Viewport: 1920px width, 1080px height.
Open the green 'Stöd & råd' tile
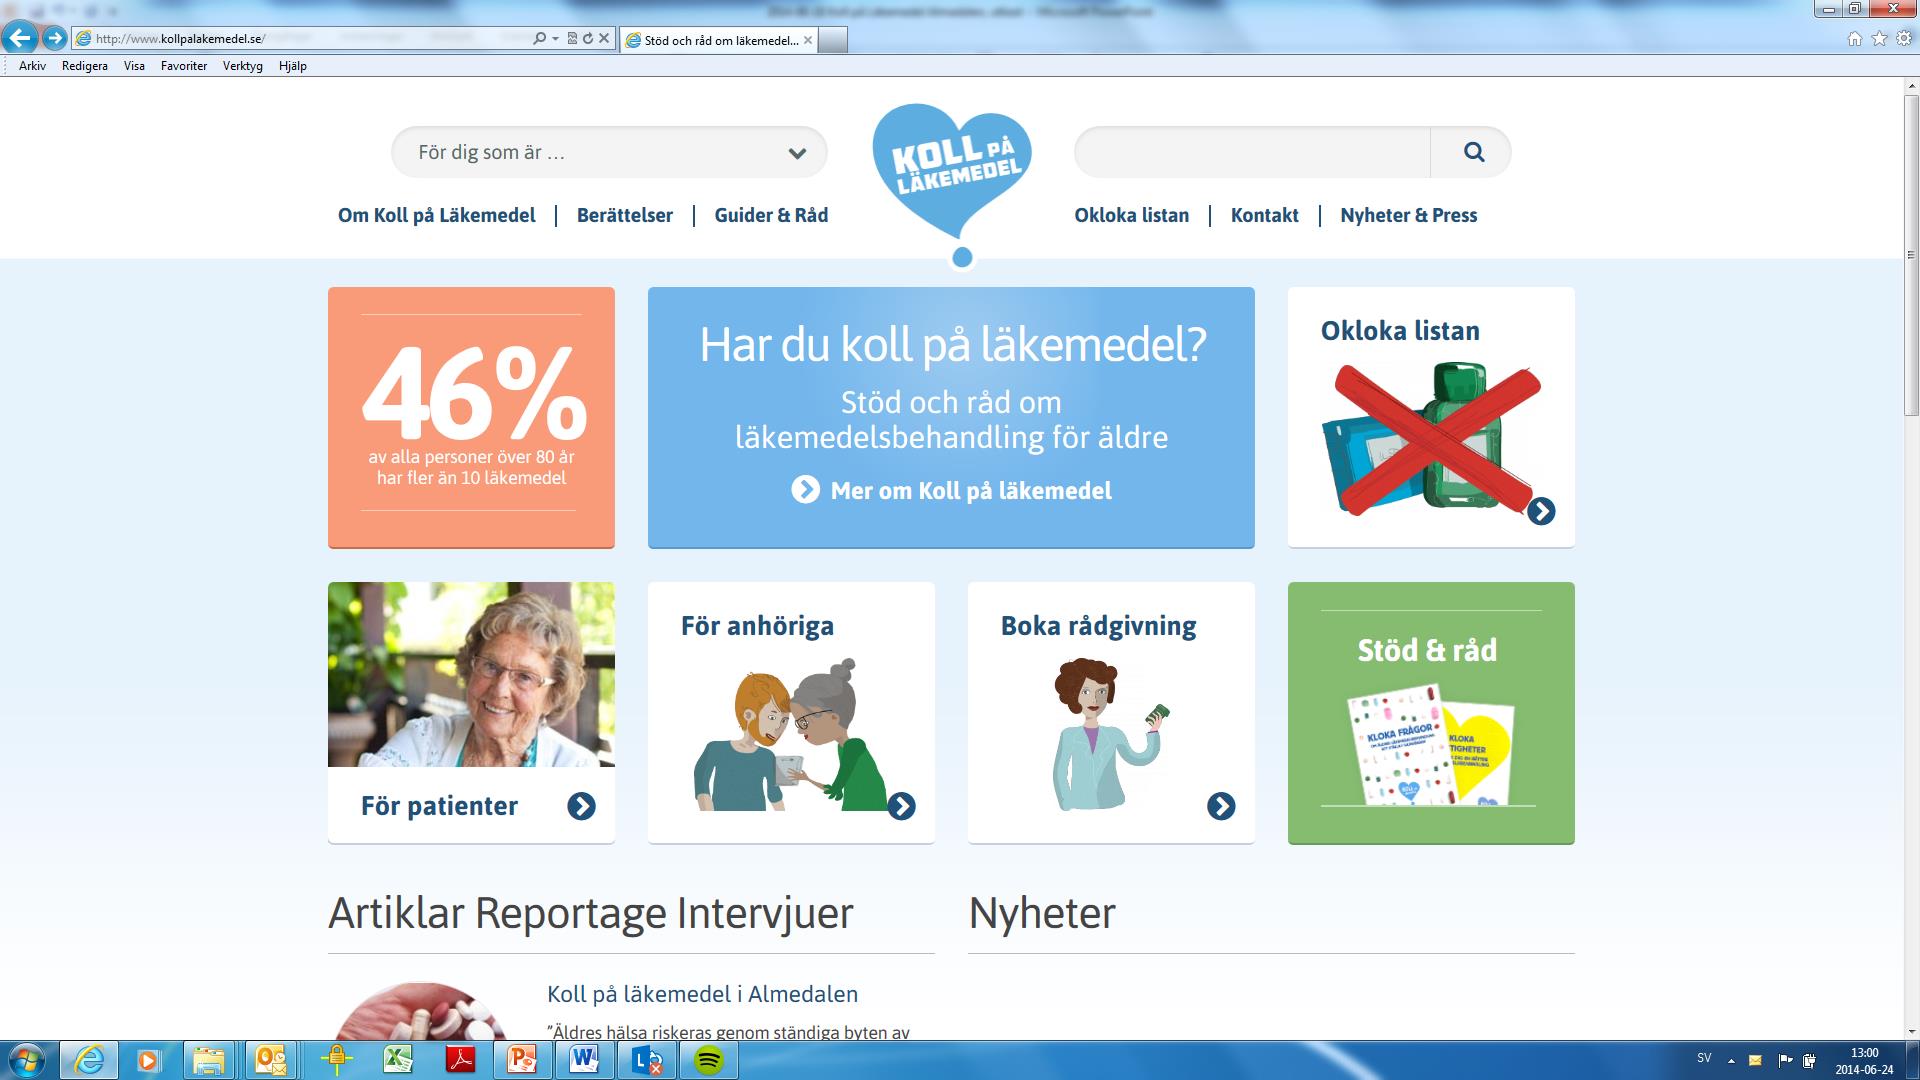[1431, 713]
